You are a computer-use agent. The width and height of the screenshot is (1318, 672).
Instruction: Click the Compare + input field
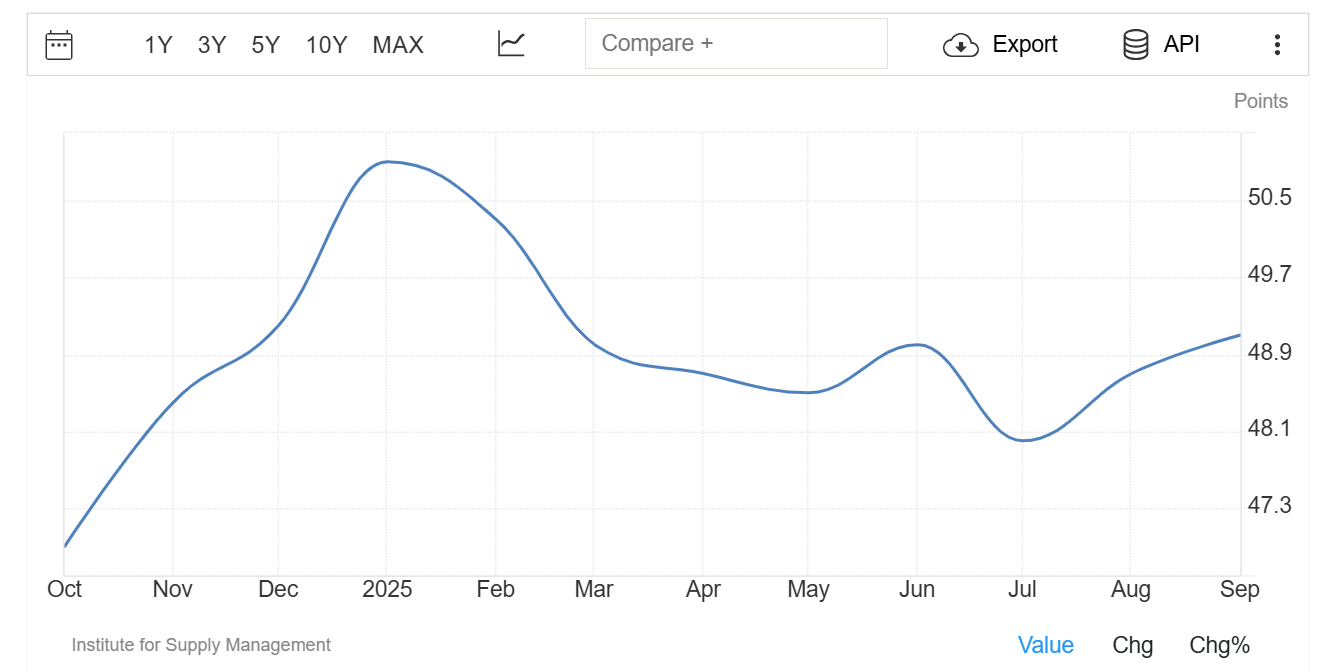click(x=736, y=44)
